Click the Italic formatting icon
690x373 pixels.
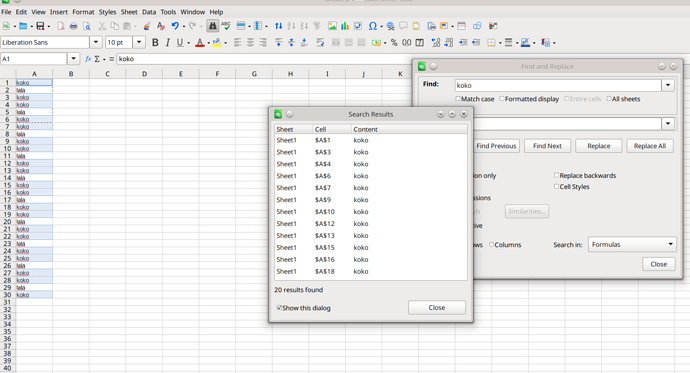coord(168,43)
